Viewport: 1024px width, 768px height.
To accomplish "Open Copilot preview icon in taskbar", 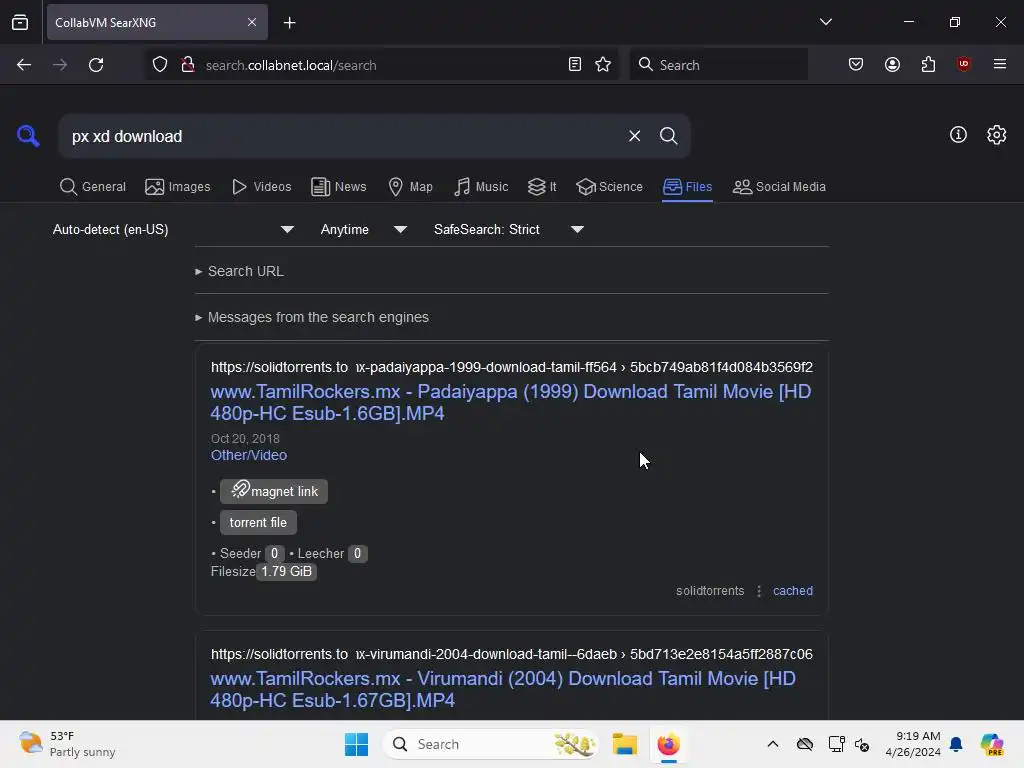I will 992,744.
